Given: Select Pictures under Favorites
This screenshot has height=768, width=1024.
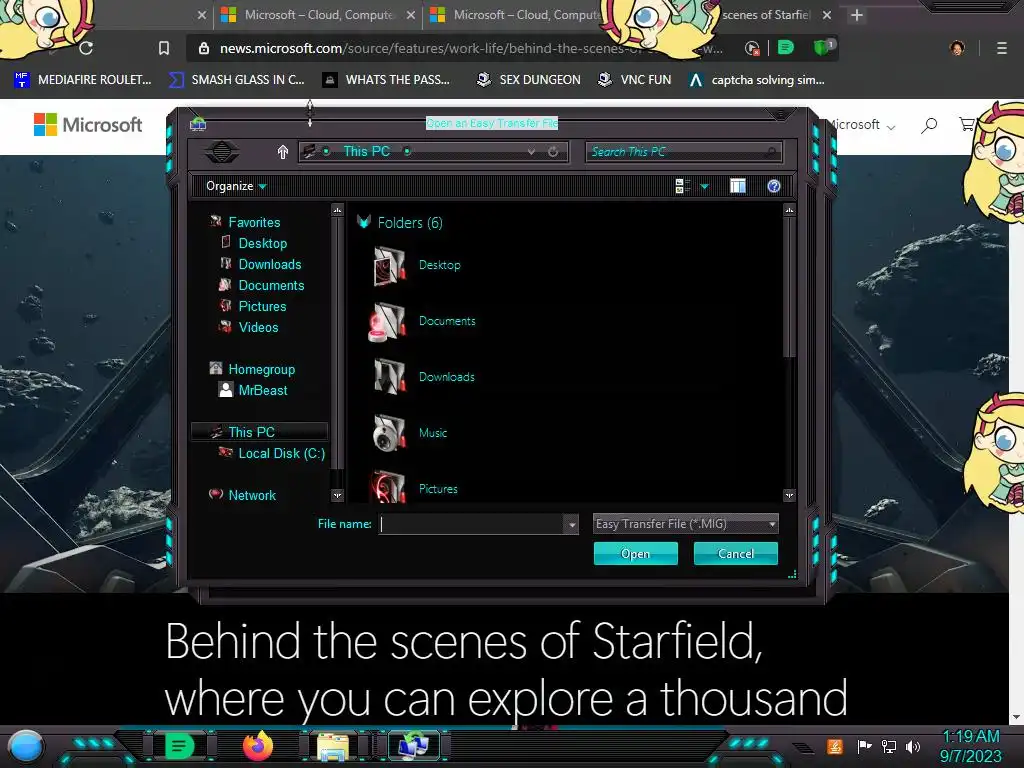Looking at the screenshot, I should click(x=262, y=306).
